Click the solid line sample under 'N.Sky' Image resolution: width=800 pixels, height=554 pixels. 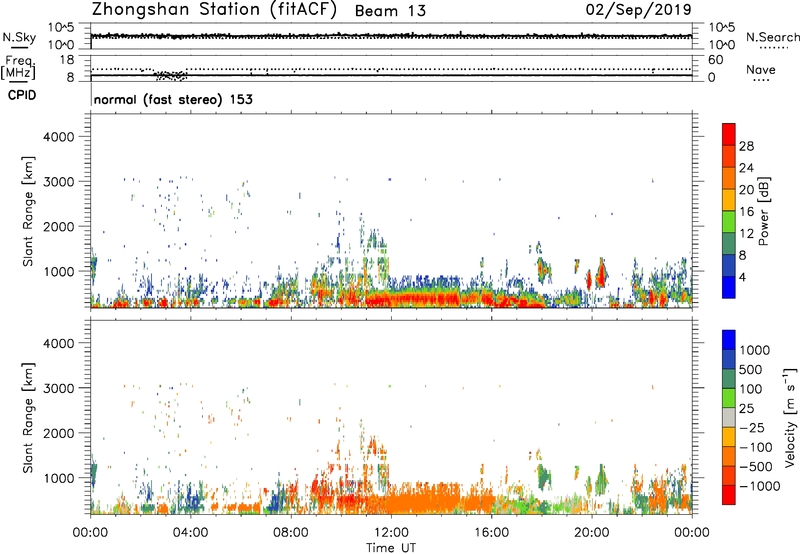(19, 47)
